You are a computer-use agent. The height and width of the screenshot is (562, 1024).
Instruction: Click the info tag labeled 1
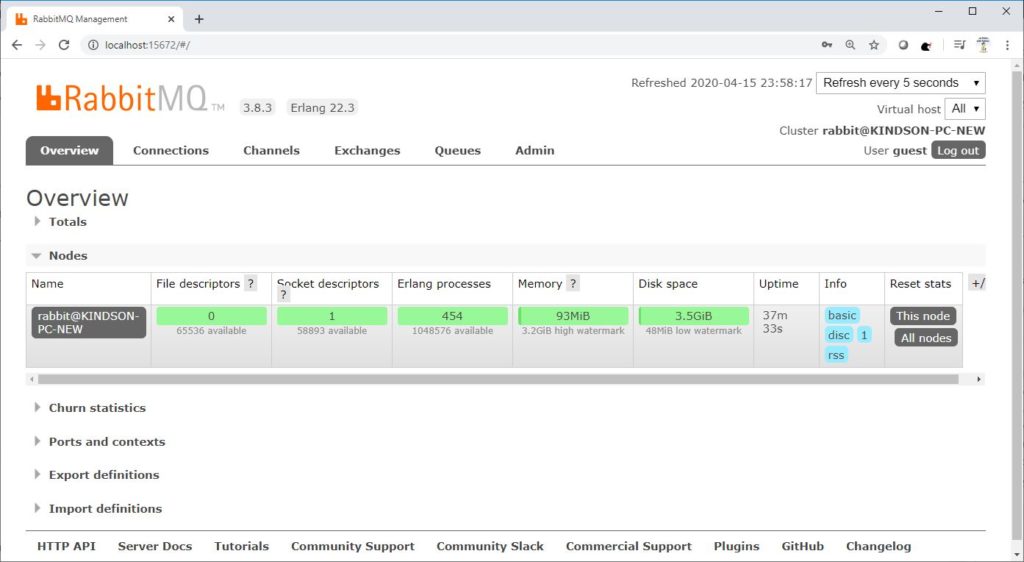863,336
